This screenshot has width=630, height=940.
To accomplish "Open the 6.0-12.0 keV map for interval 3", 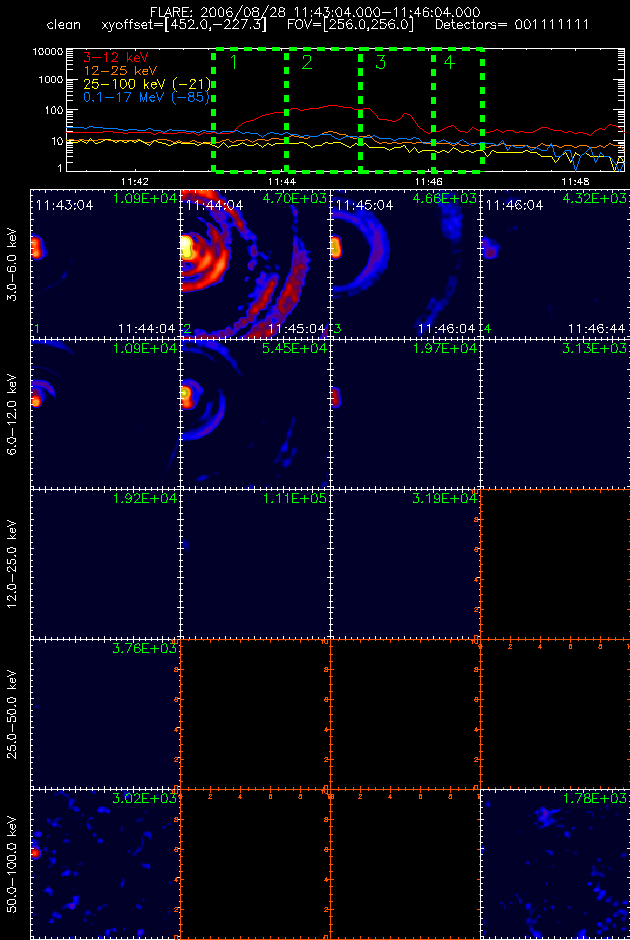I will (x=405, y=413).
